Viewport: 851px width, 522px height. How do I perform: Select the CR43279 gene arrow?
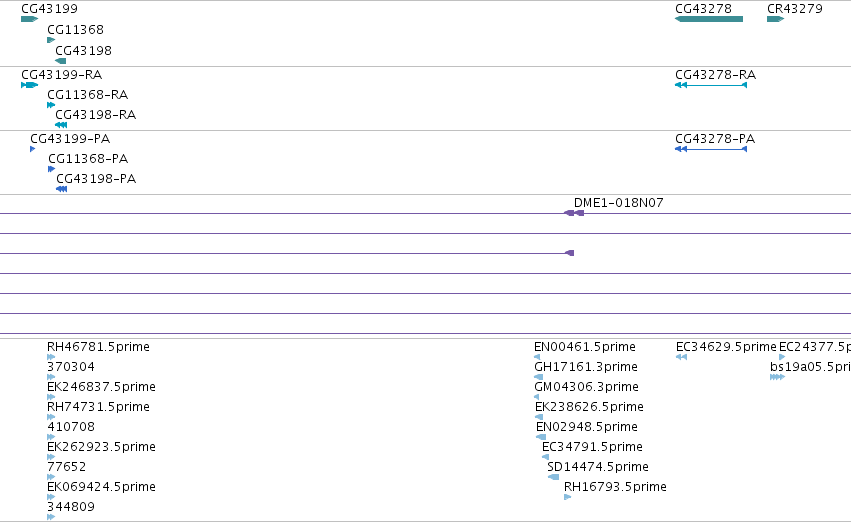pos(776,19)
